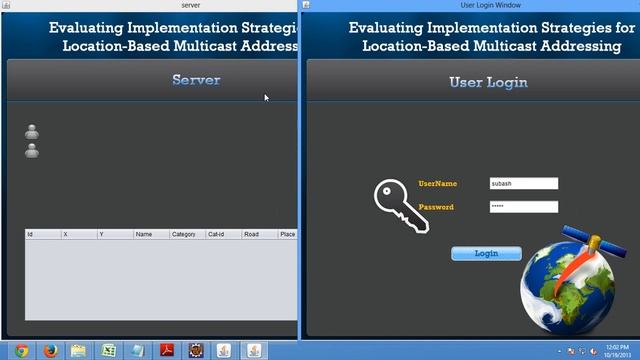This screenshot has height=360, width=640.
Task: Click the highlighted second Java taskbar icon
Action: pyautogui.click(x=254, y=351)
